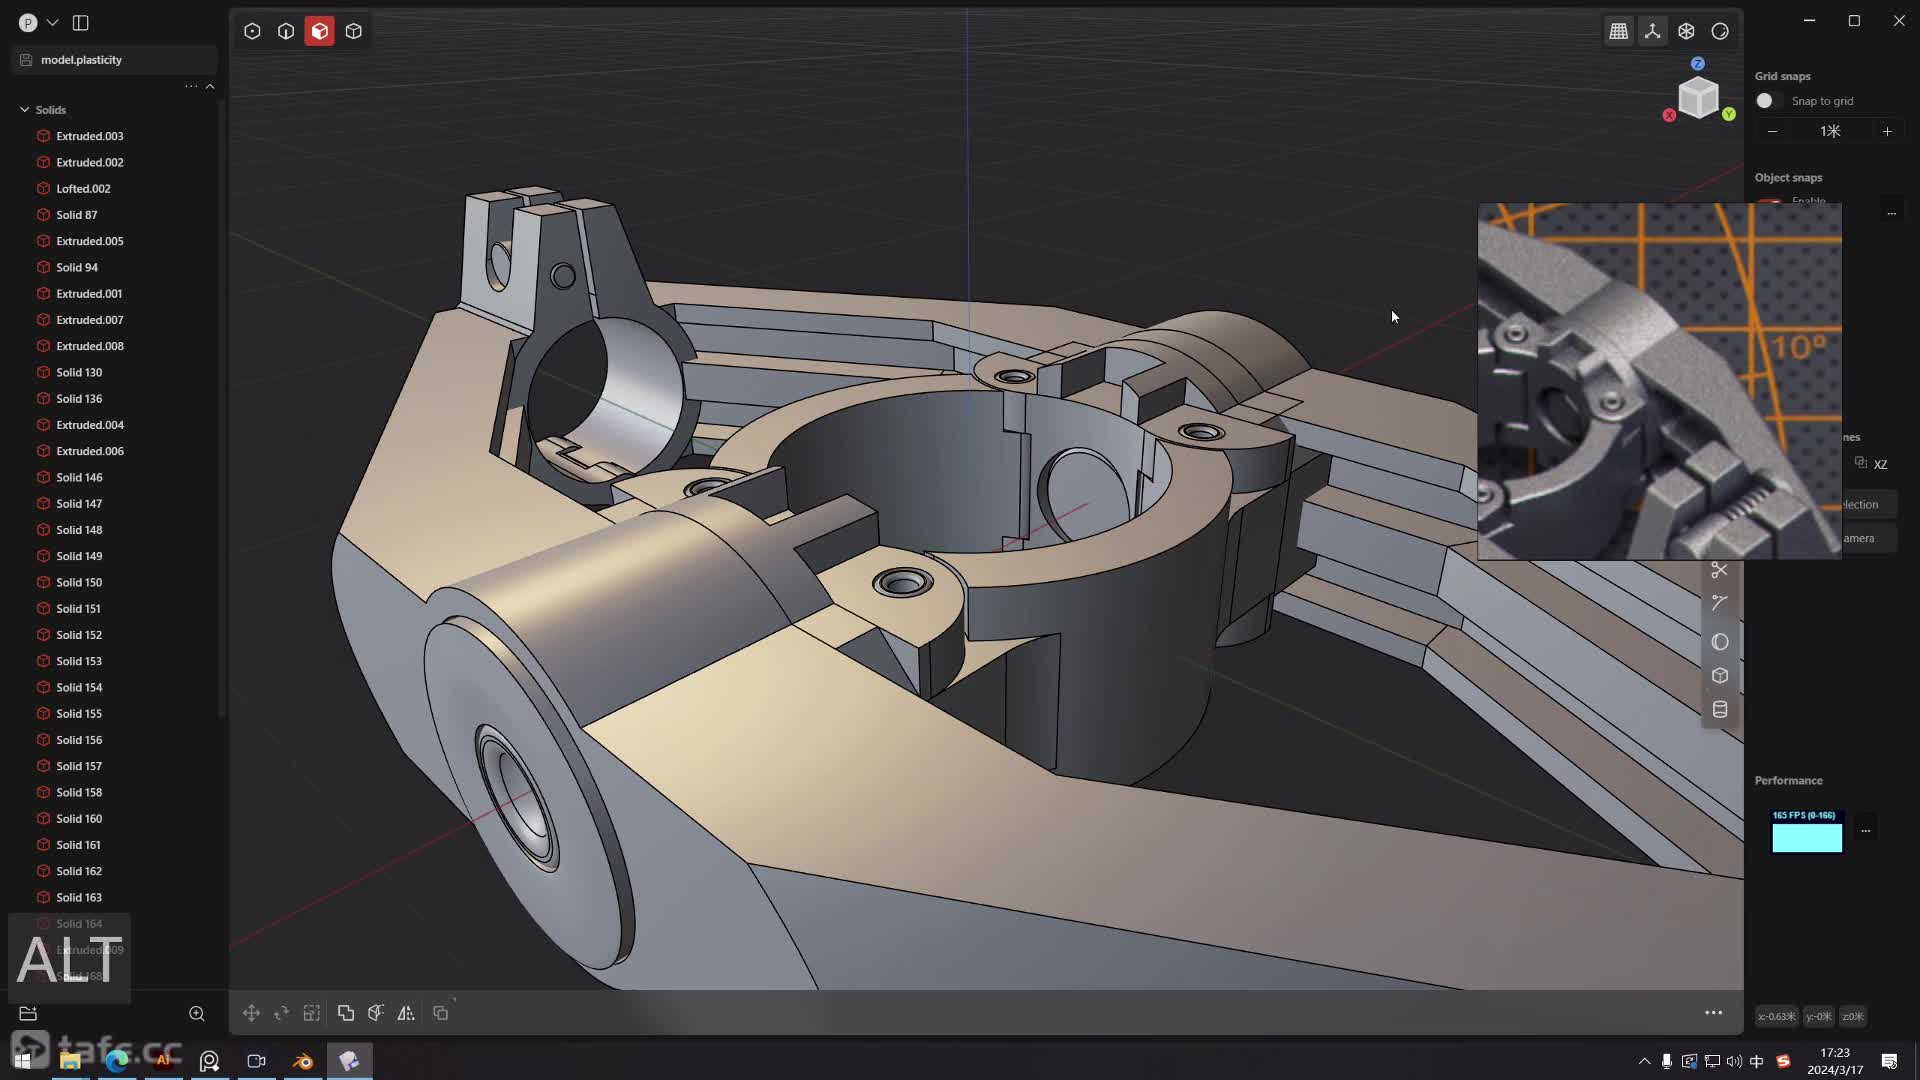This screenshot has height=1080, width=1920.
Task: Open Object snaps more options
Action: click(x=1891, y=213)
